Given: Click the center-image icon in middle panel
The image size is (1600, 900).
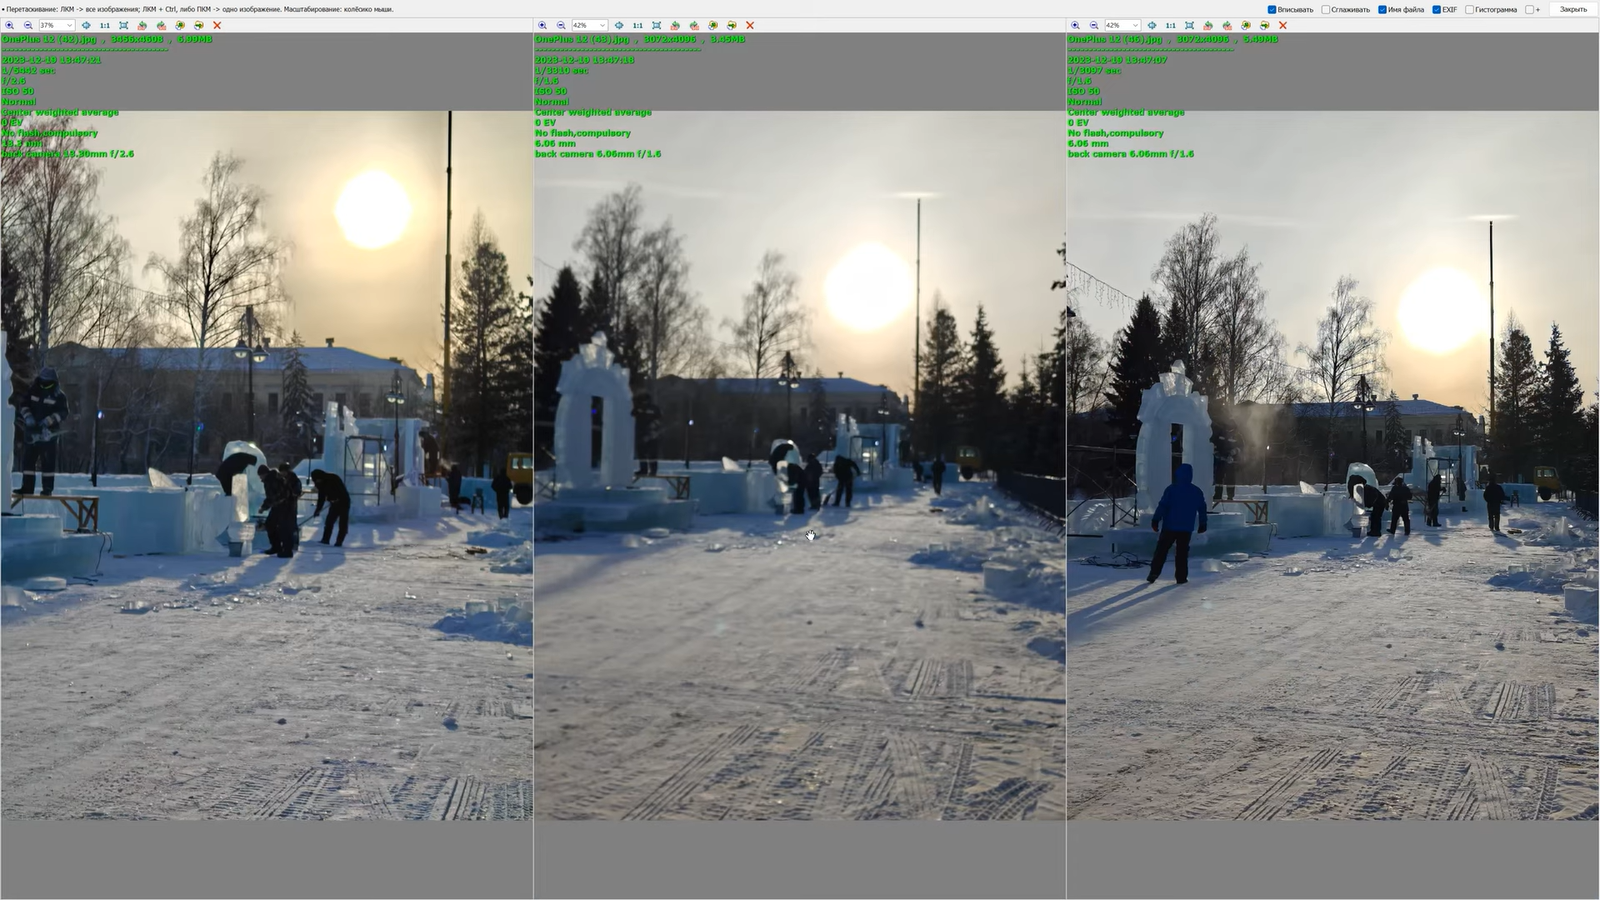Looking at the screenshot, I should click(x=619, y=25).
